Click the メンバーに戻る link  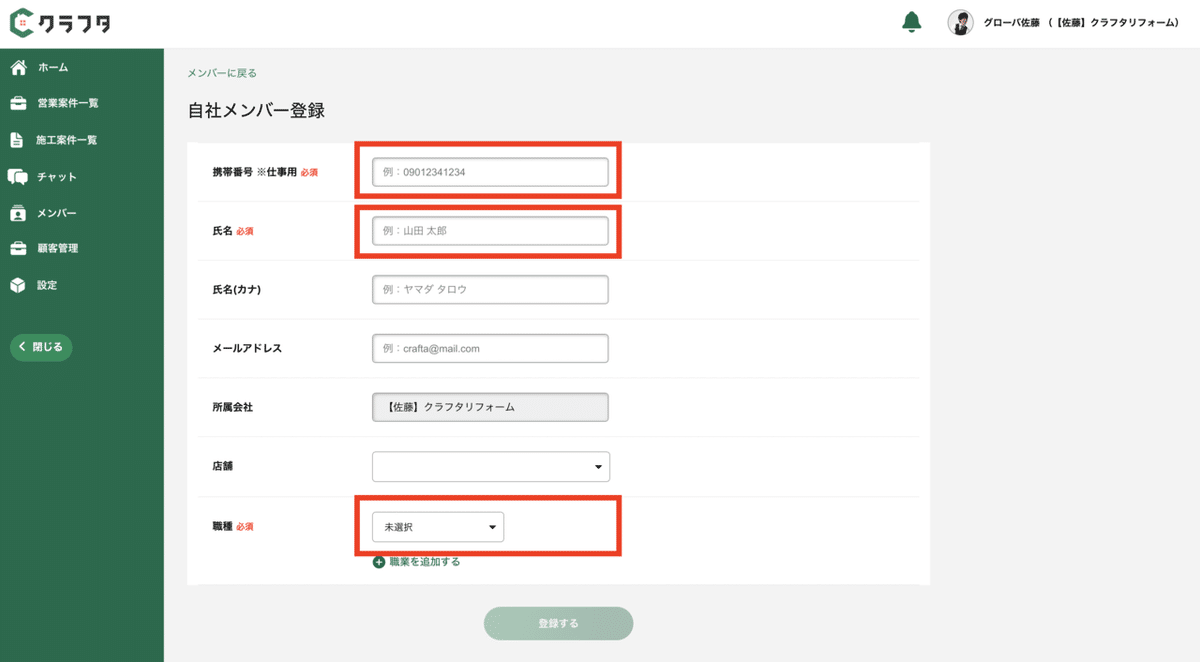222,73
